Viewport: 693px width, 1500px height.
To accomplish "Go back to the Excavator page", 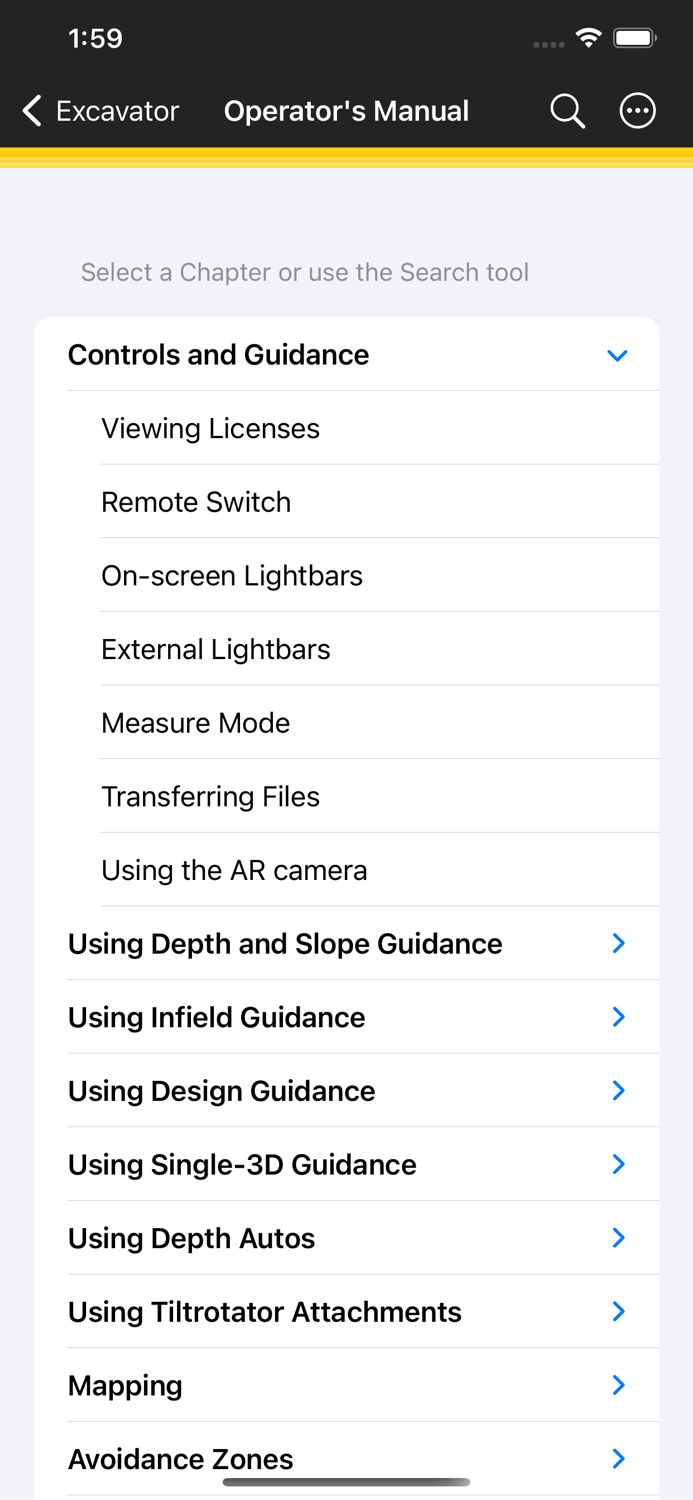I will pyautogui.click(x=101, y=111).
